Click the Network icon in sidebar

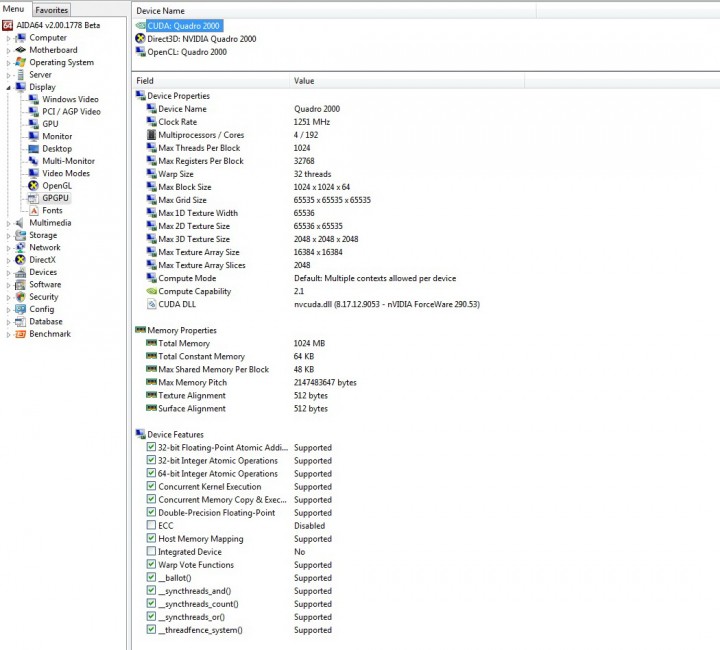pos(21,247)
